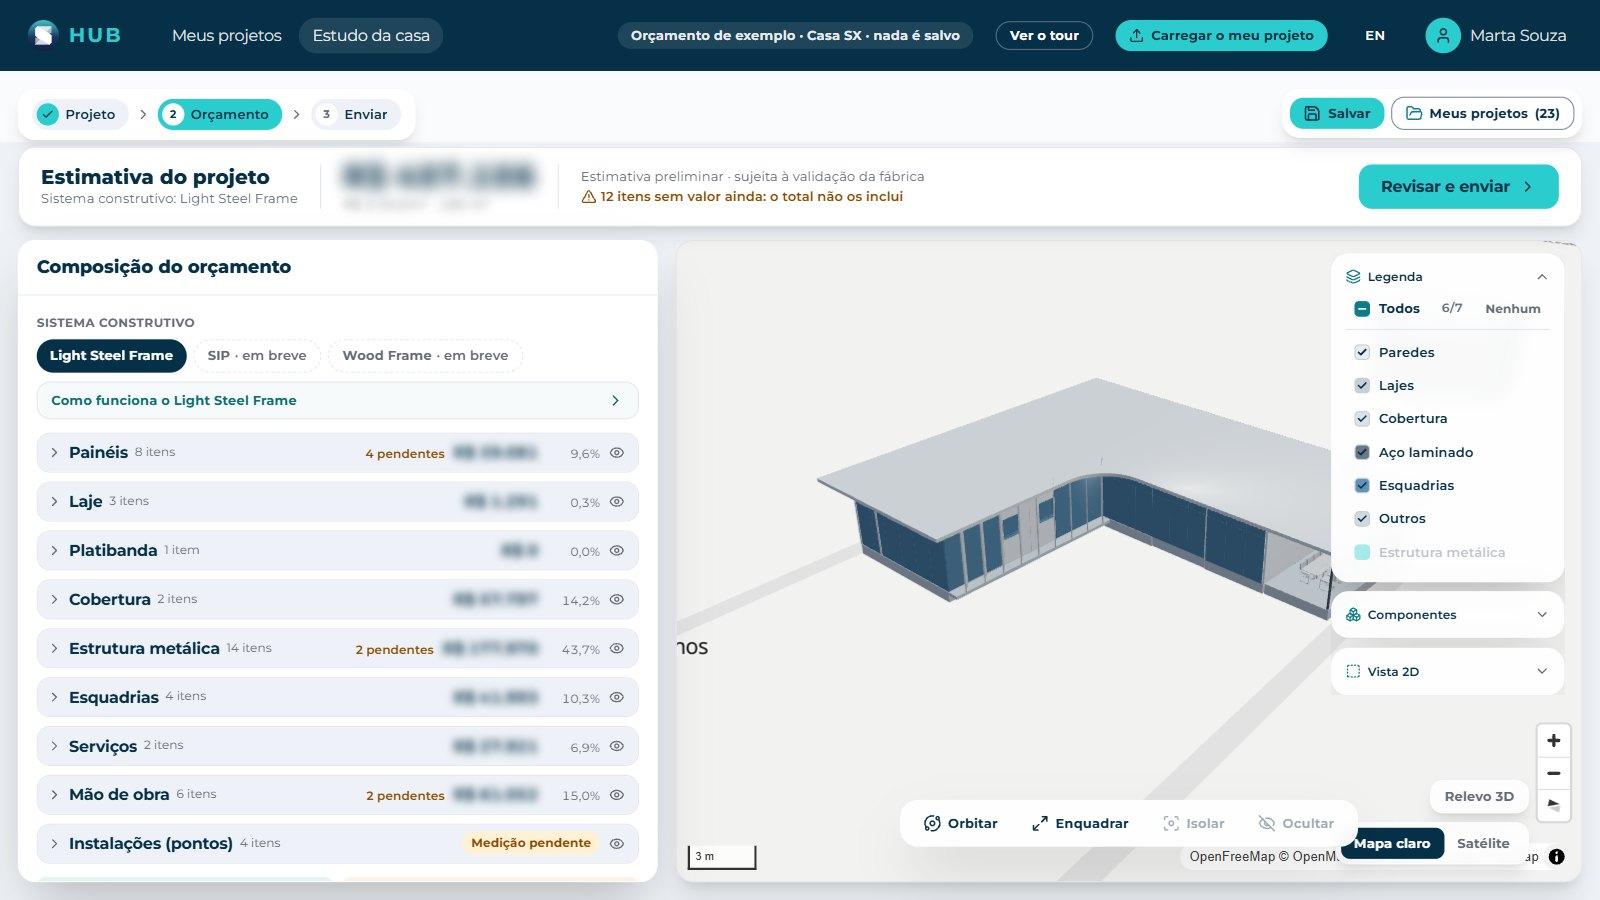Toggle visibility eye for Platibanda row
Viewport: 1600px width, 900px height.
(x=617, y=550)
